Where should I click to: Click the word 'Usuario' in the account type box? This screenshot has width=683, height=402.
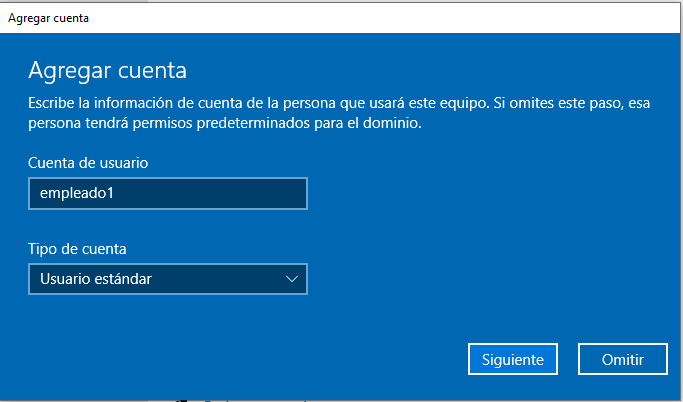pyautogui.click(x=65, y=279)
